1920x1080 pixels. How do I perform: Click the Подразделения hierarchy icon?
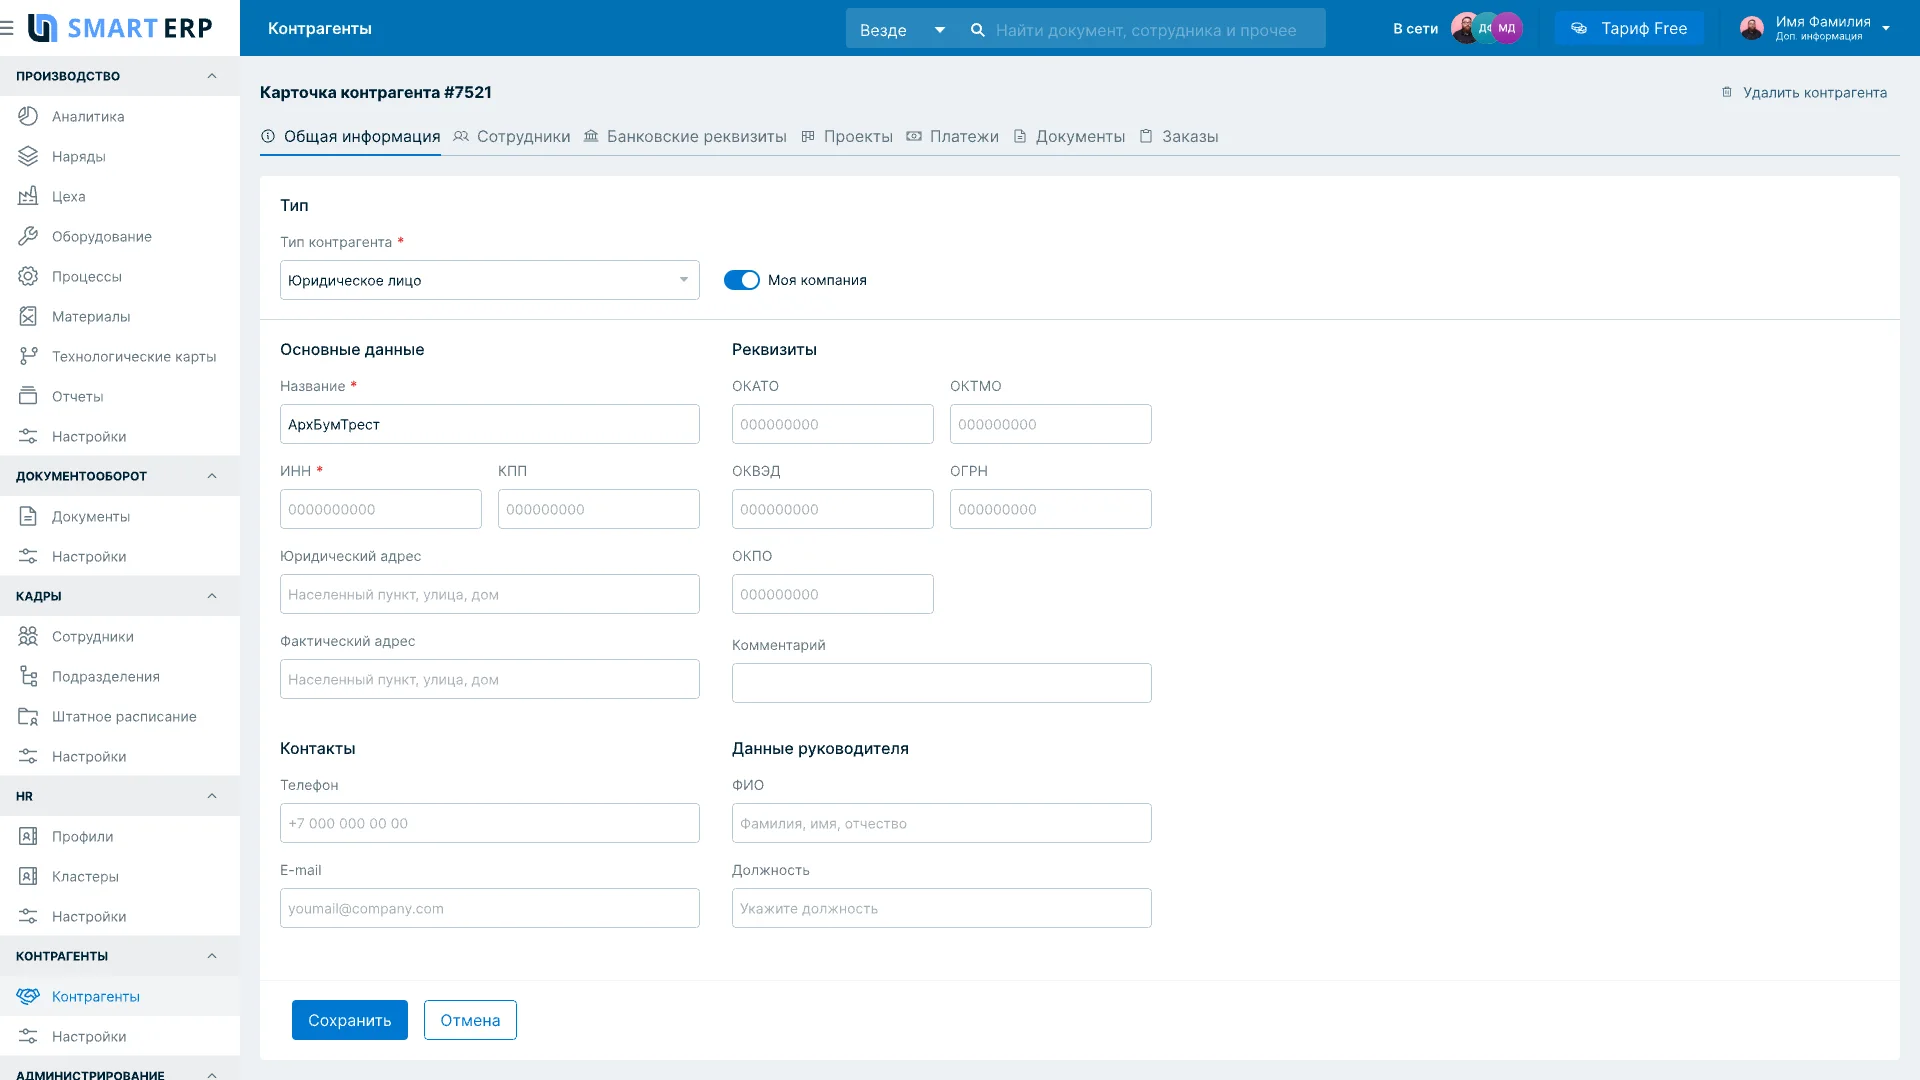(28, 676)
